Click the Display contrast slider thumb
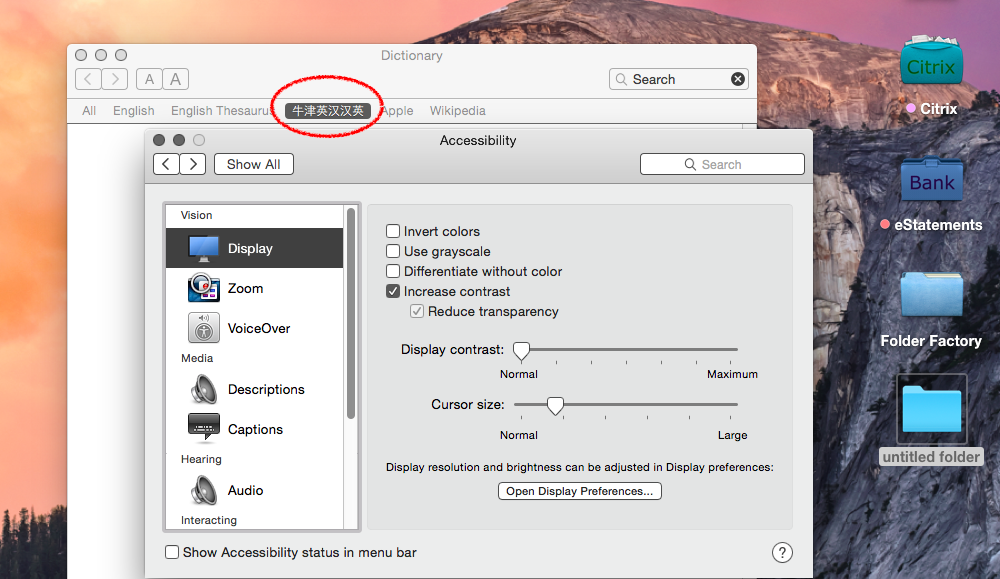 (x=521, y=350)
